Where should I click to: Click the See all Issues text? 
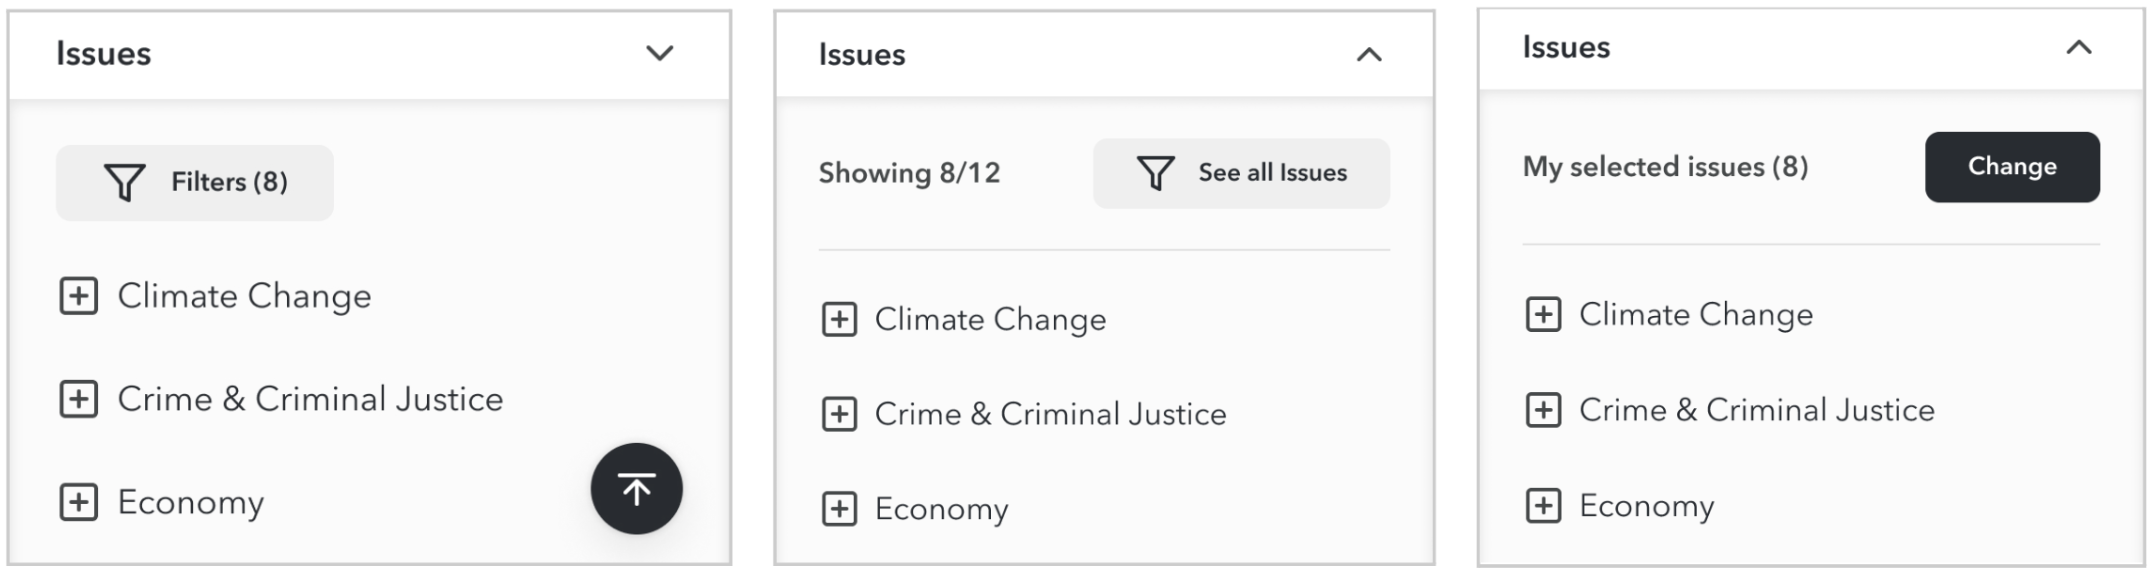[x=1272, y=173]
